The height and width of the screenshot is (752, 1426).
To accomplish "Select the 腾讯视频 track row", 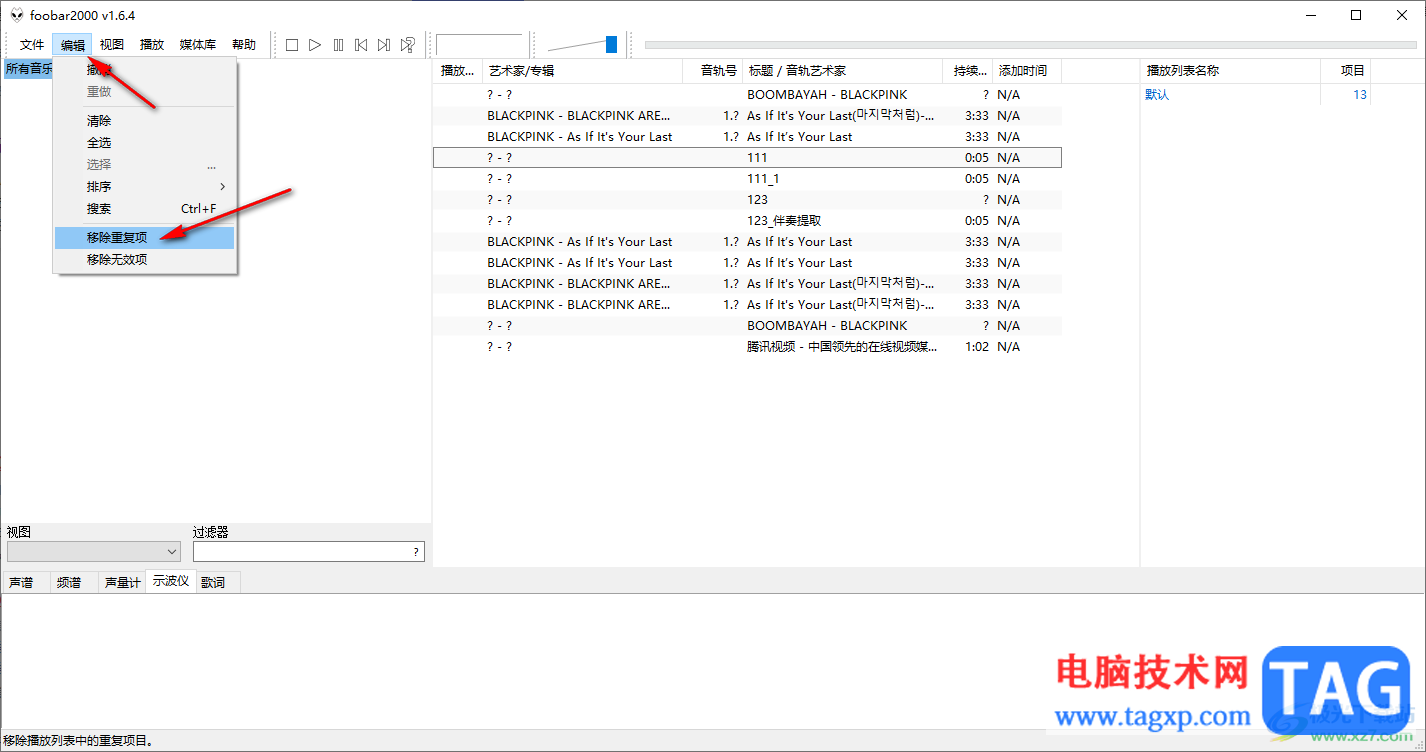I will [747, 347].
